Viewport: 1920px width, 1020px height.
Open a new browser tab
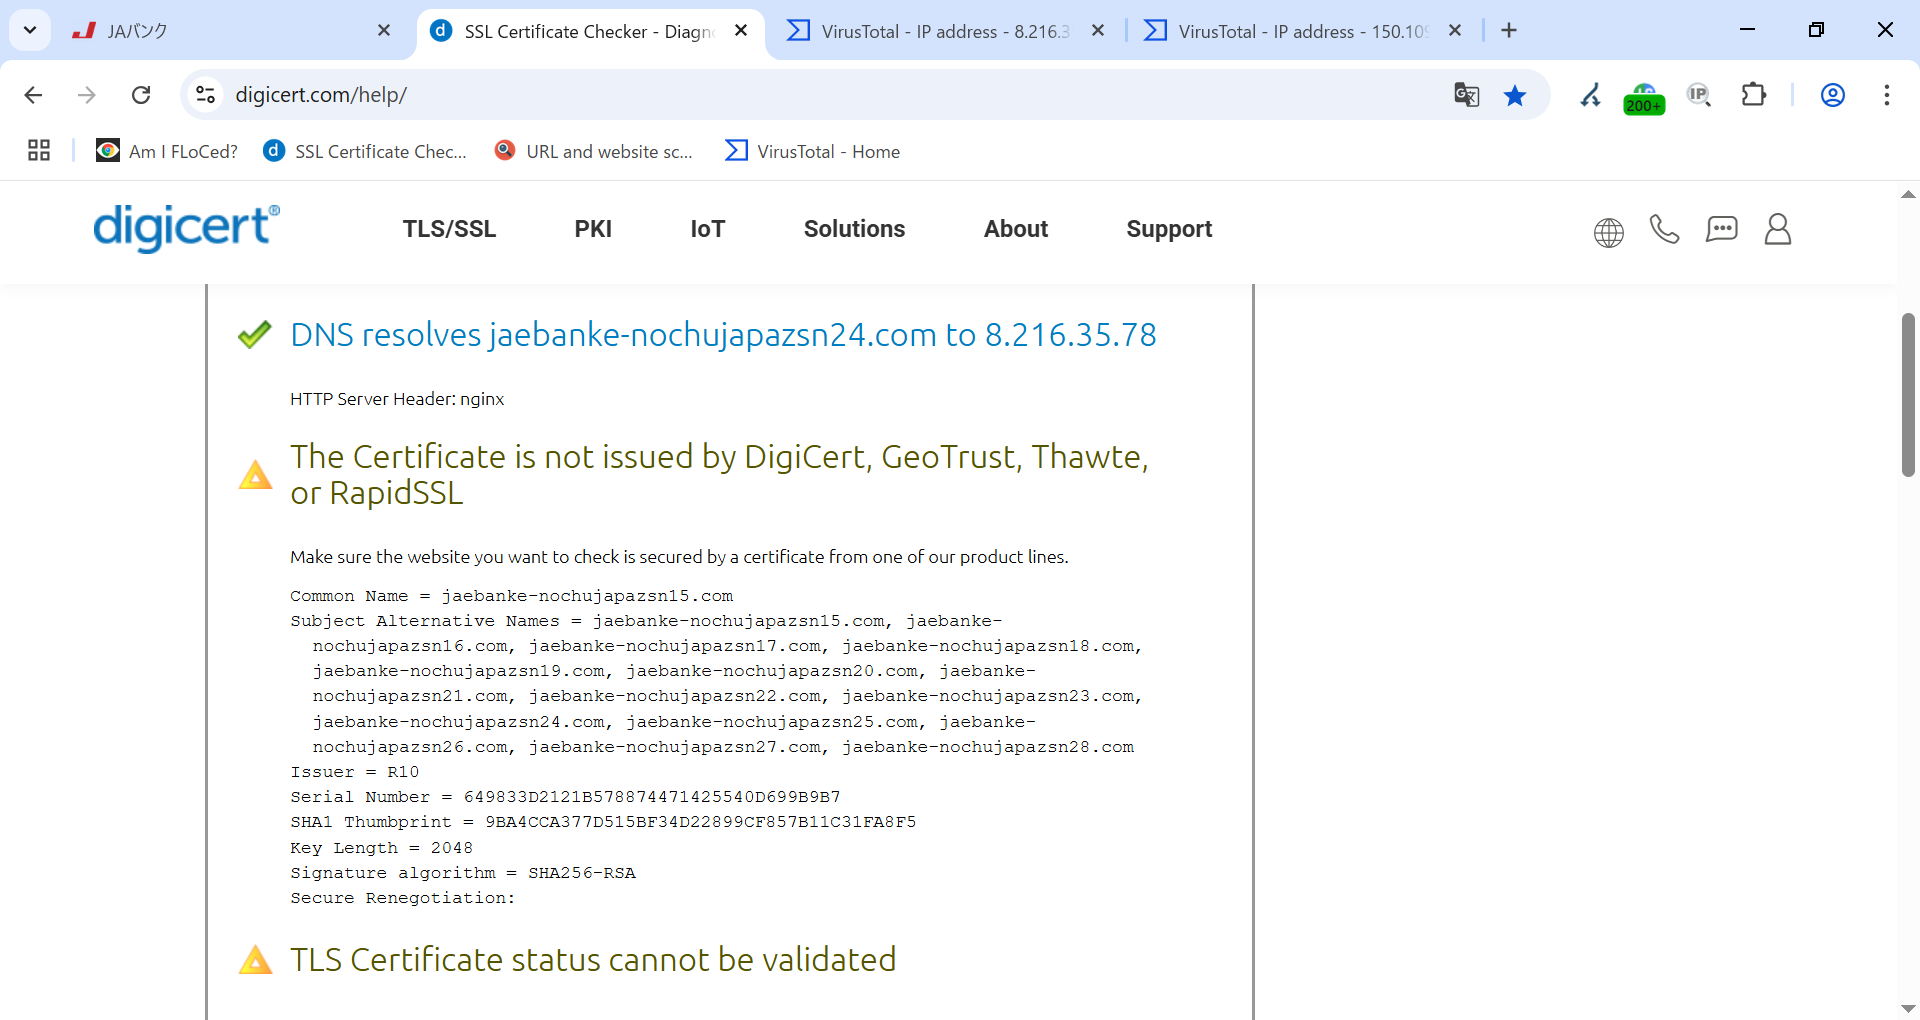(1509, 31)
